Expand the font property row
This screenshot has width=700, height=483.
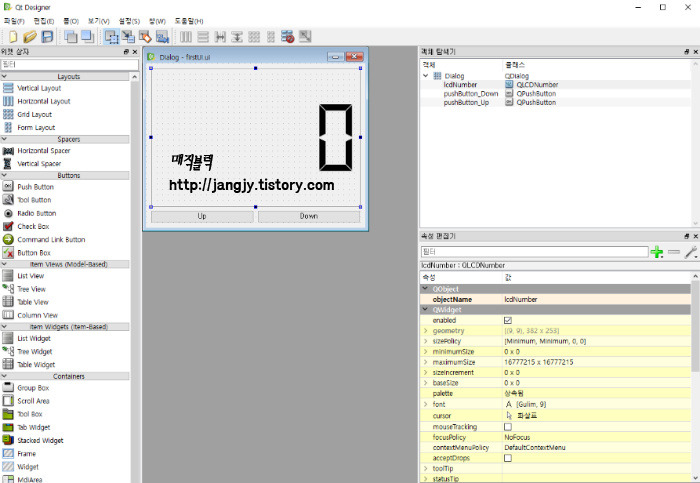[x=425, y=404]
